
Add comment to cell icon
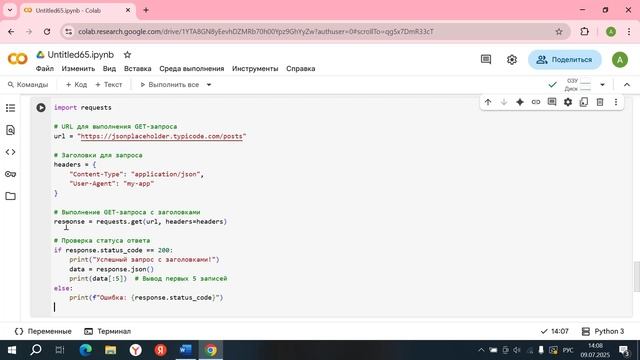click(552, 102)
